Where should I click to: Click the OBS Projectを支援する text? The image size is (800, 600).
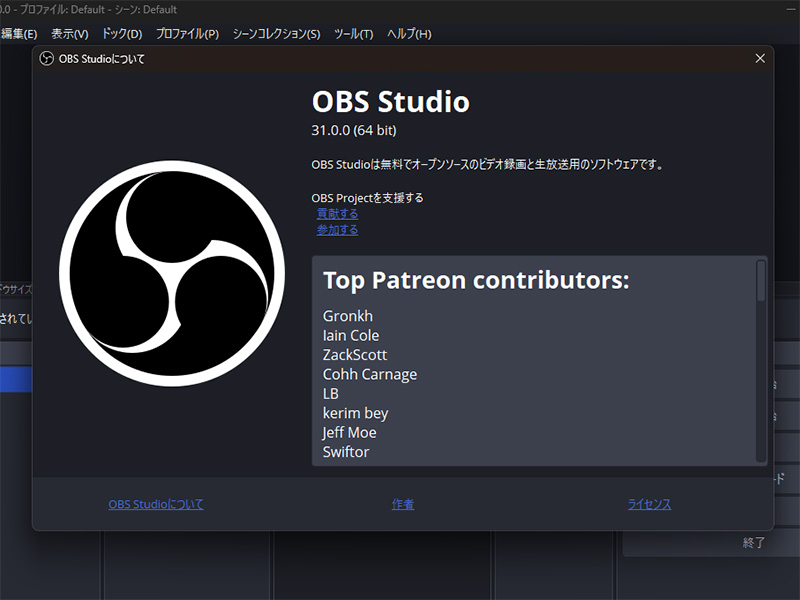pyautogui.click(x=367, y=198)
